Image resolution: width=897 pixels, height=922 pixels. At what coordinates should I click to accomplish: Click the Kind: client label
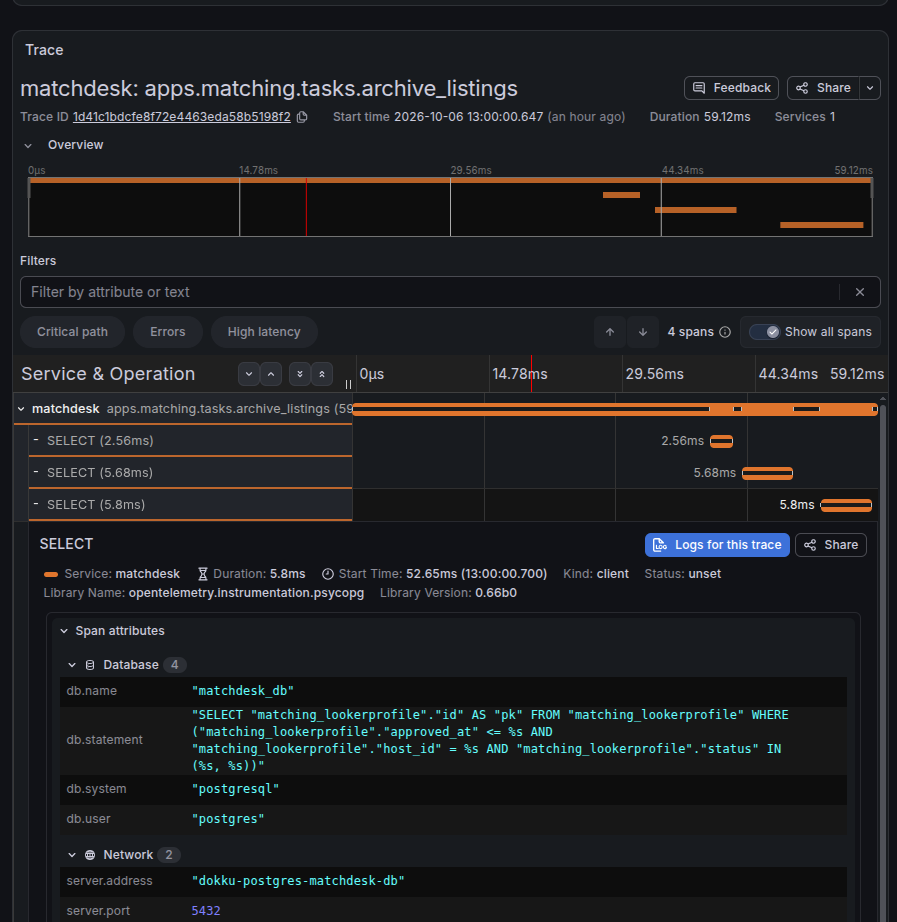click(596, 574)
